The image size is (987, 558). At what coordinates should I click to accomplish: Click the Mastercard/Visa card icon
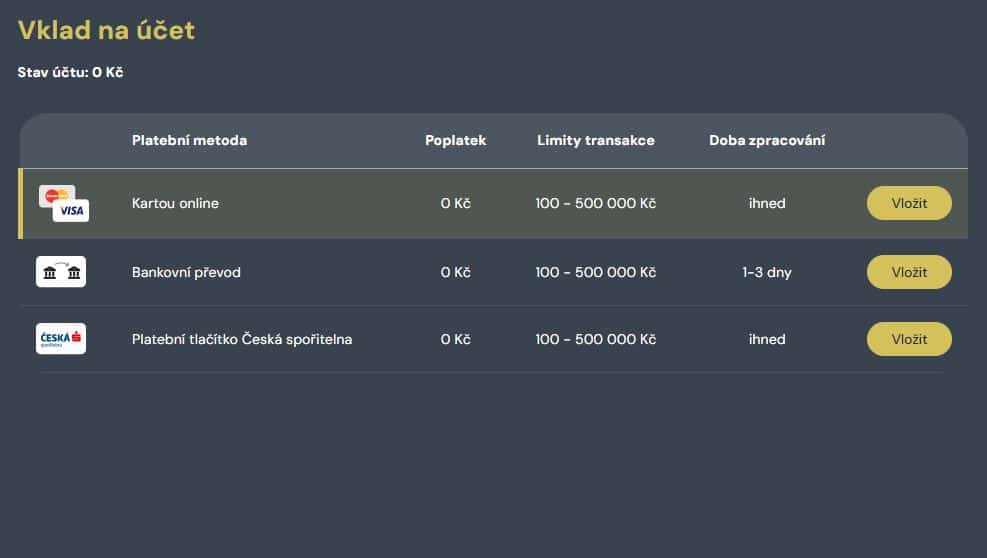point(64,203)
